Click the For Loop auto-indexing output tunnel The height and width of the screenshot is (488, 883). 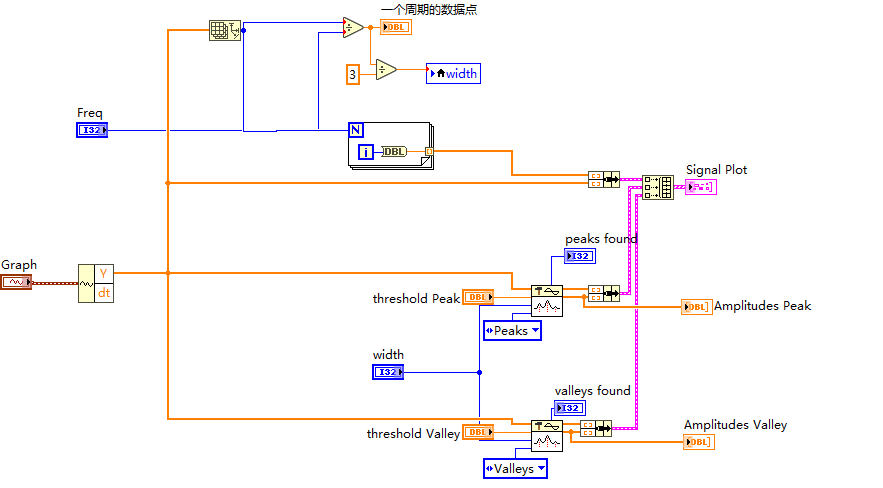429,151
